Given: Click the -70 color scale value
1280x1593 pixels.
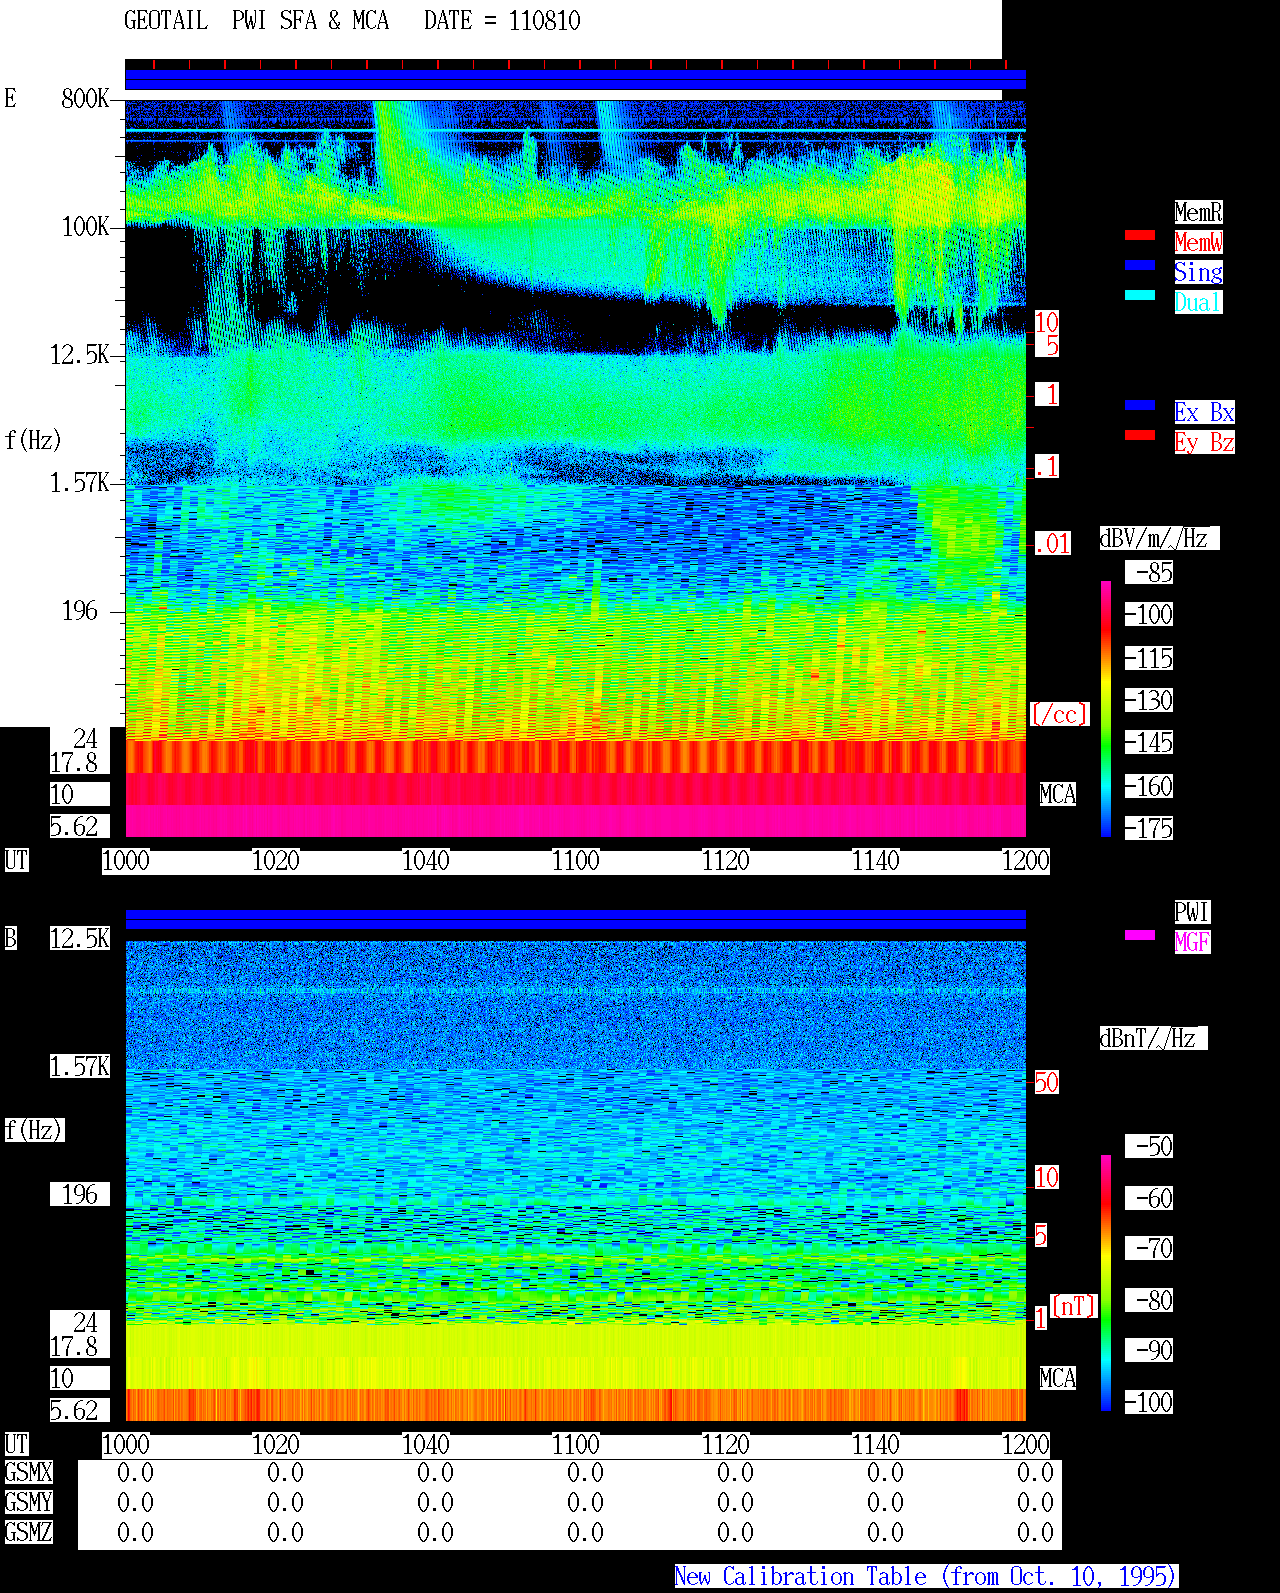Looking at the screenshot, I should point(1149,1248).
